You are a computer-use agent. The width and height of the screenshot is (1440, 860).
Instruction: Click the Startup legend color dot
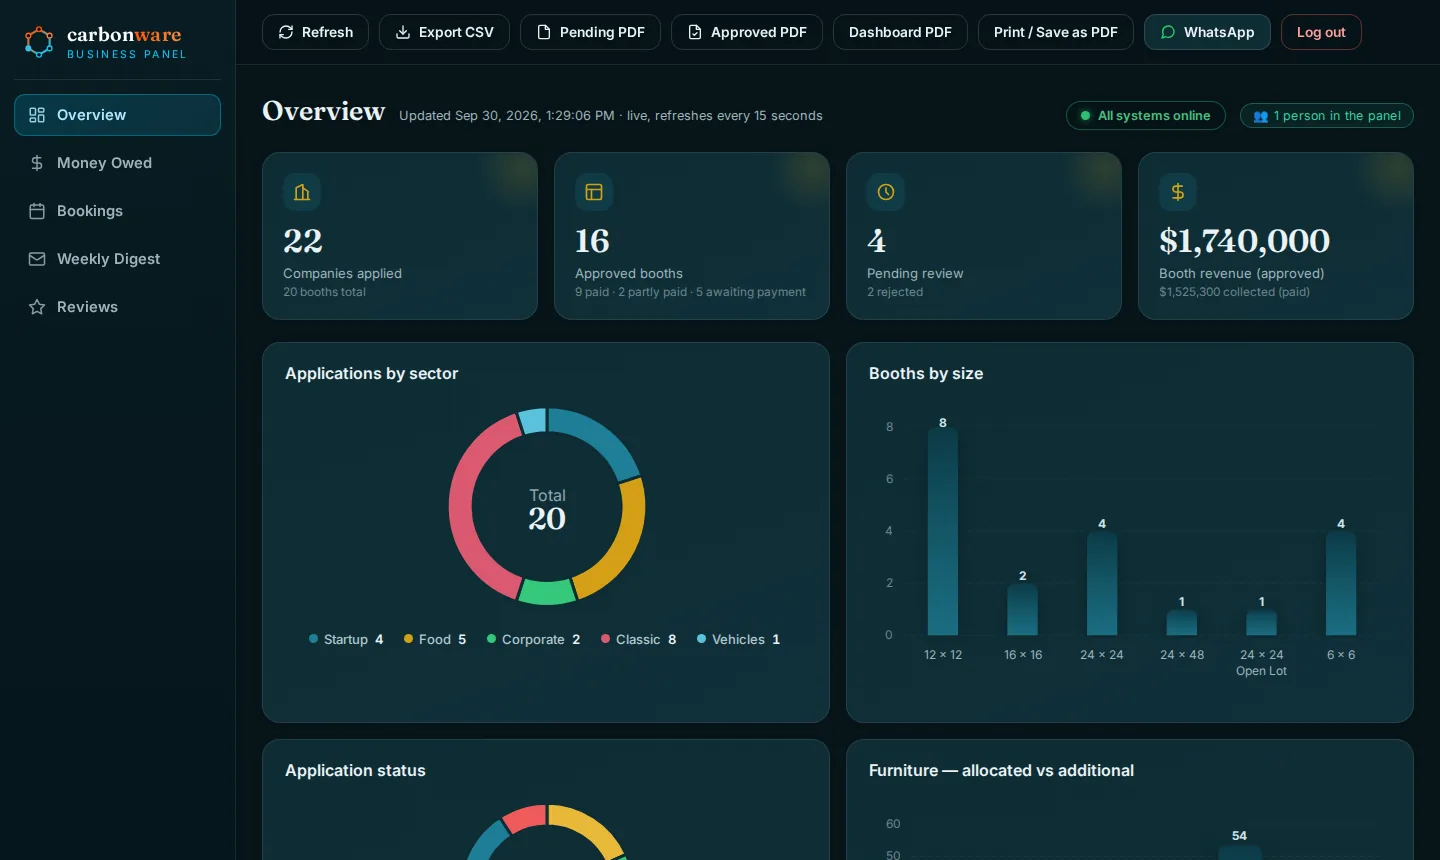pos(314,639)
